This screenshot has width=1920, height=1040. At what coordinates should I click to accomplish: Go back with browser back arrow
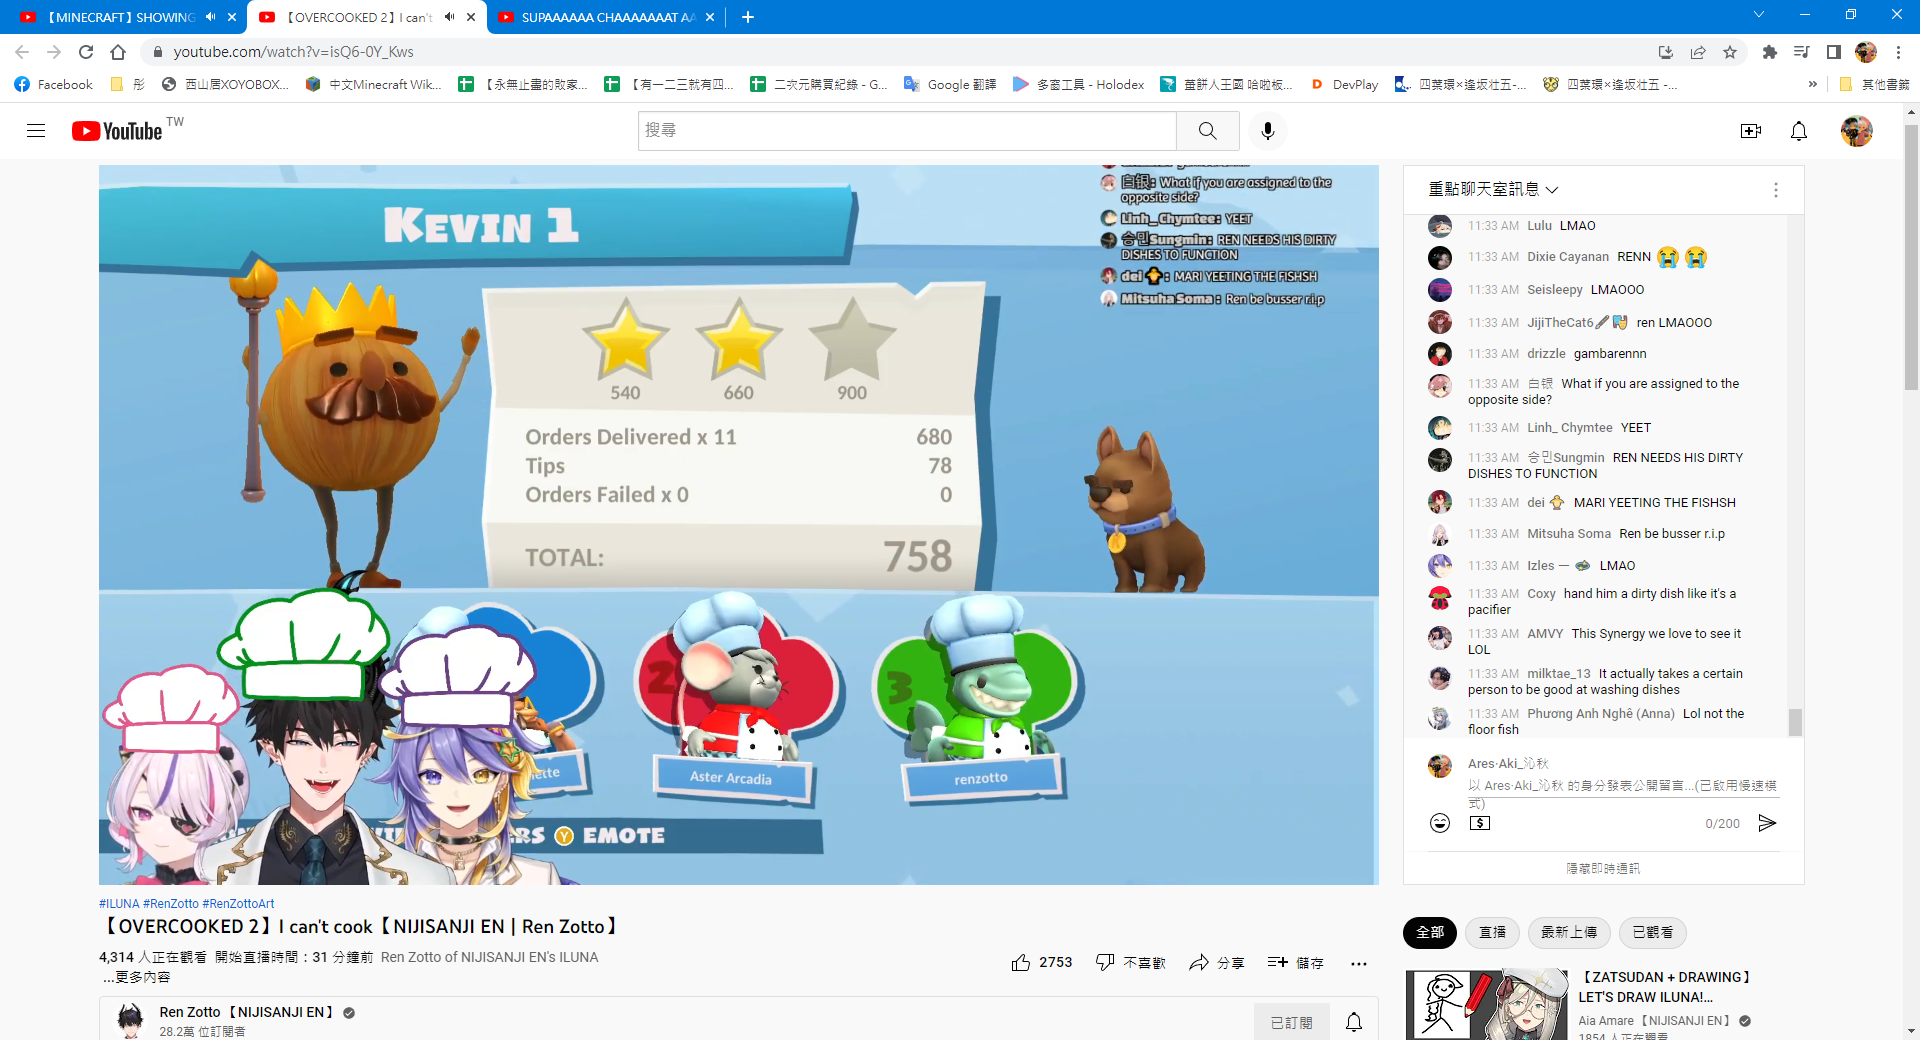(x=22, y=52)
